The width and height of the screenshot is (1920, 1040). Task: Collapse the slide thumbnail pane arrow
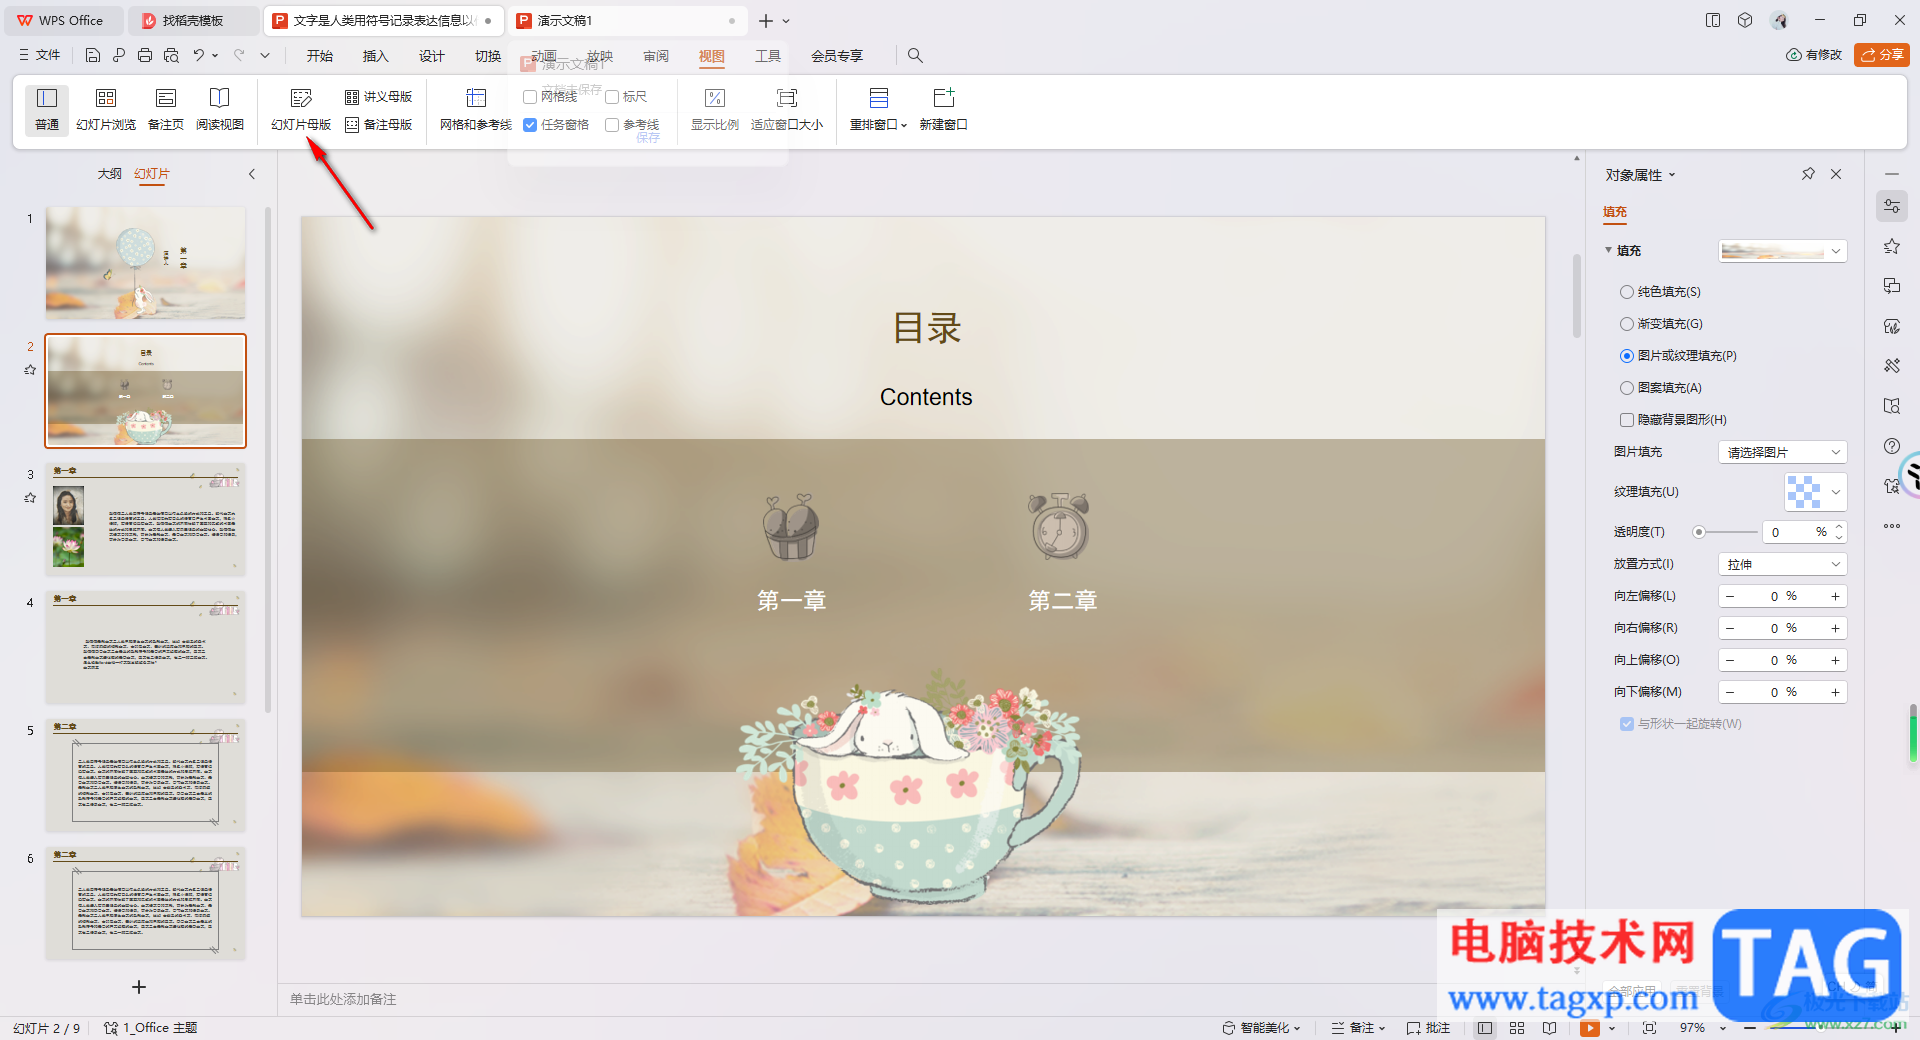(252, 174)
